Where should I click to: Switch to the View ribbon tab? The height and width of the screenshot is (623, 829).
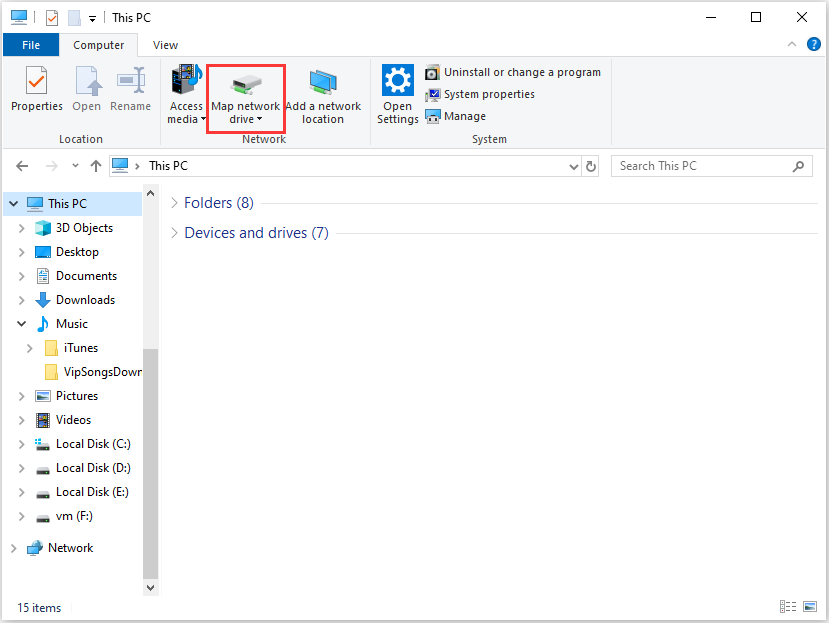click(x=164, y=44)
